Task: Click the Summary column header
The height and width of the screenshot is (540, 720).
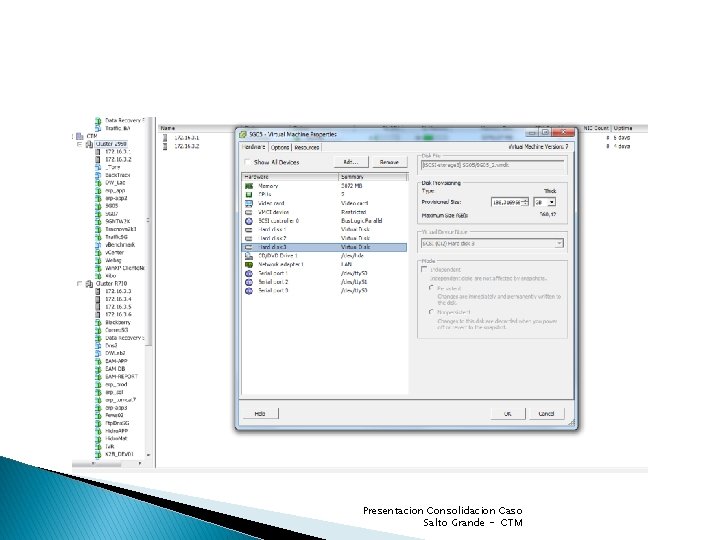Action: coord(373,177)
